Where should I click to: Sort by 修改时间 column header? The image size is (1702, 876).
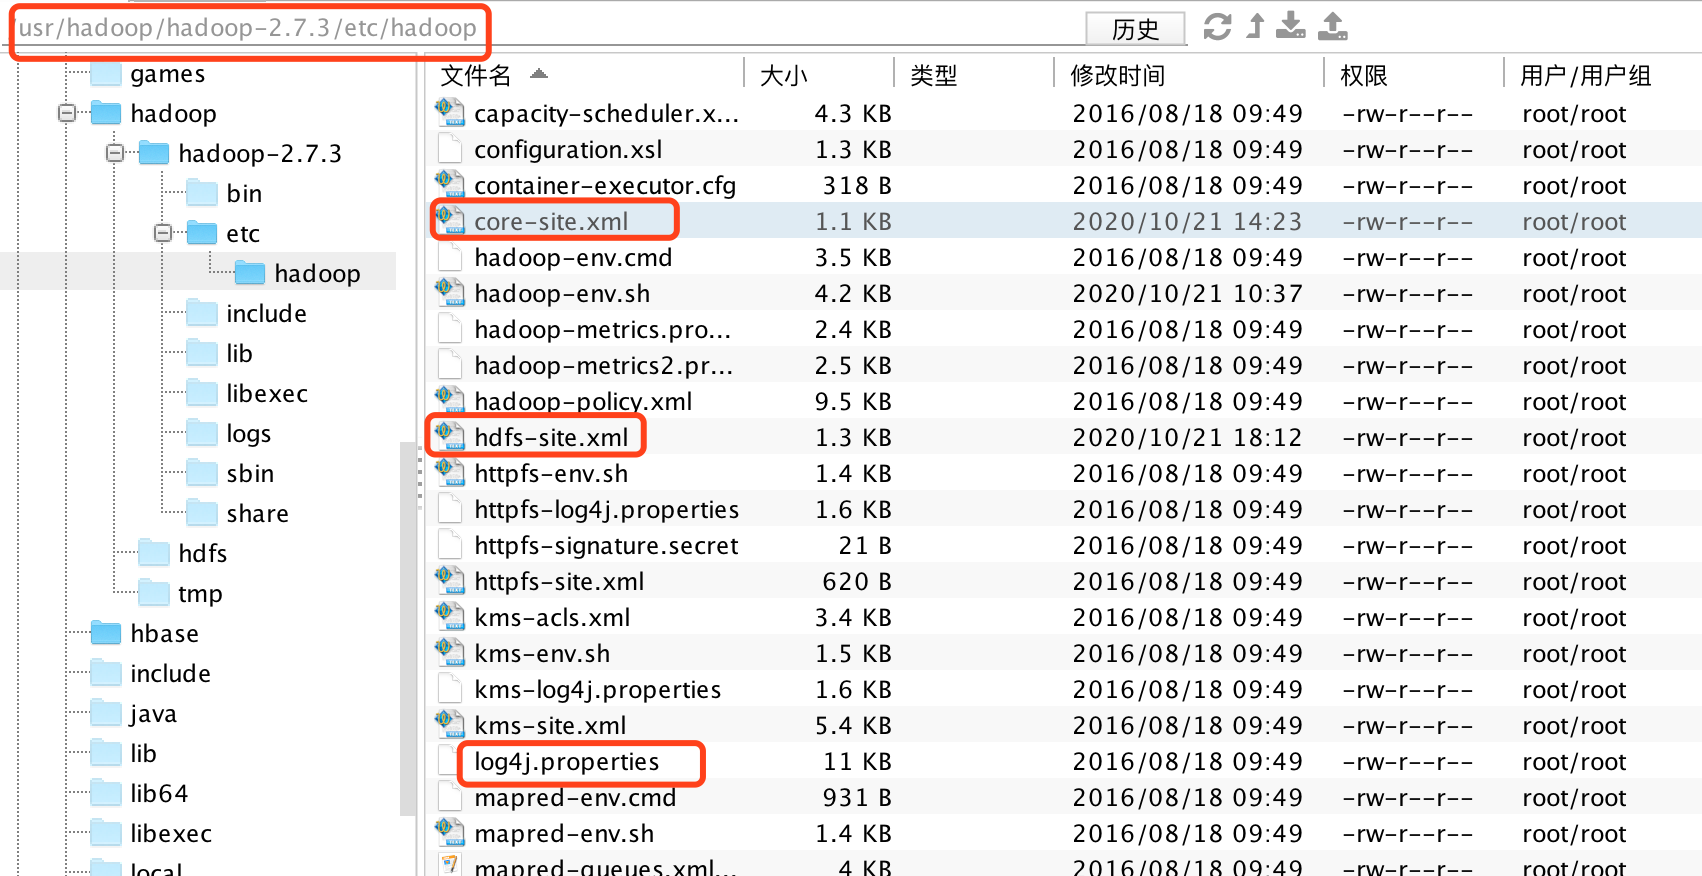(x=1118, y=75)
